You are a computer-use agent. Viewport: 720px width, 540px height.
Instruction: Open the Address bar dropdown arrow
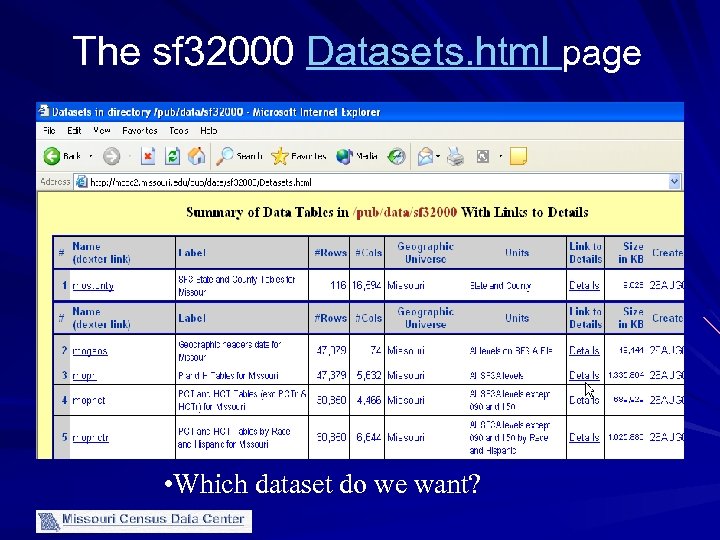click(674, 182)
